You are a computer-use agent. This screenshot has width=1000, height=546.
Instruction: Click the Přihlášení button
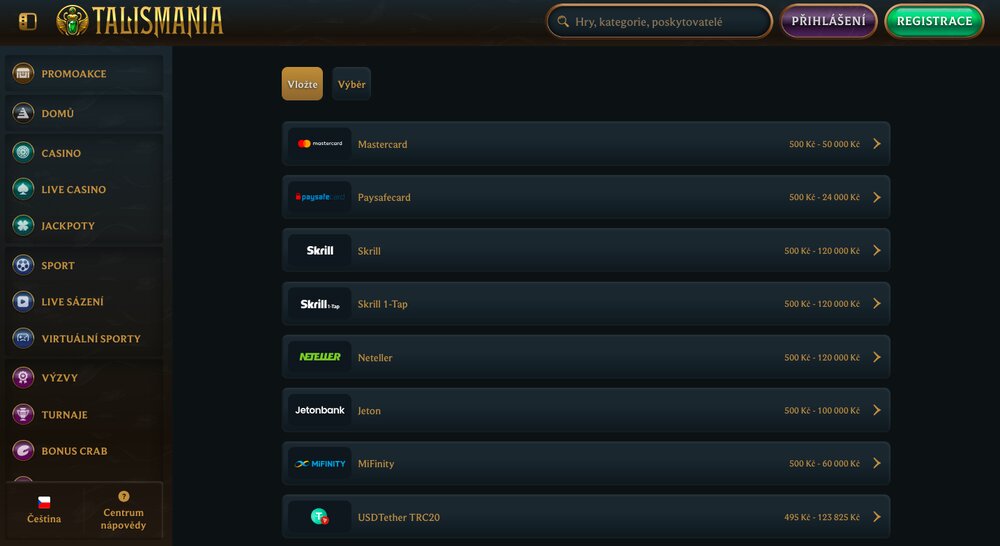click(828, 21)
